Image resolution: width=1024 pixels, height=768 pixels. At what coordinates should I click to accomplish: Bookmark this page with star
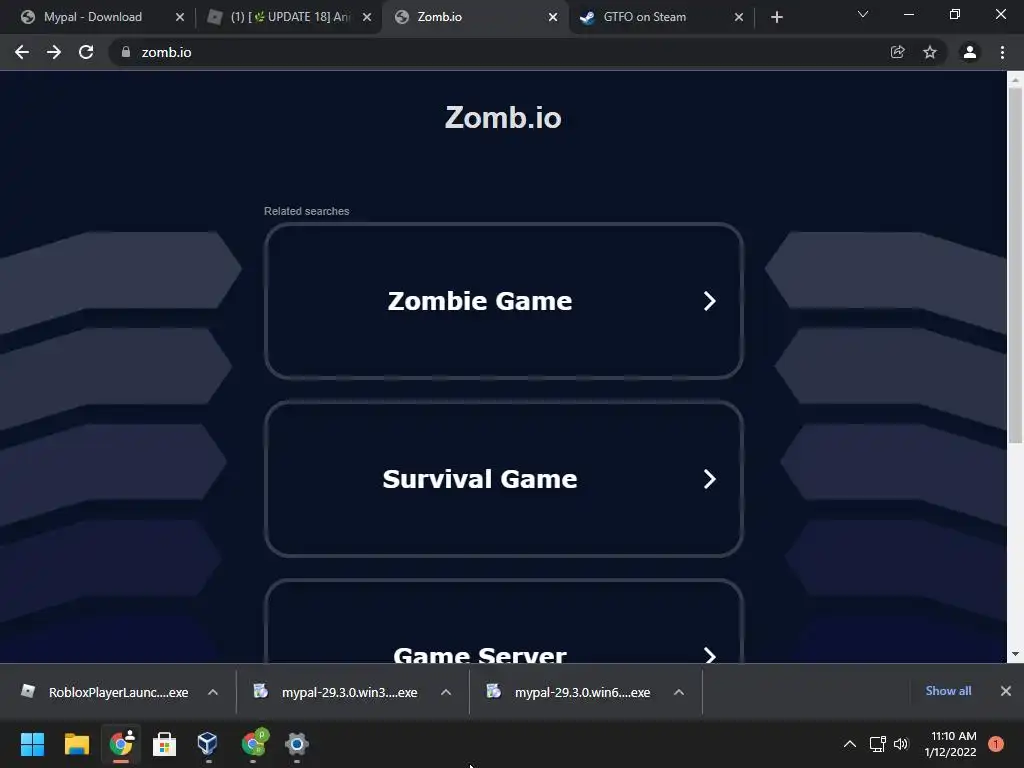[x=930, y=52]
